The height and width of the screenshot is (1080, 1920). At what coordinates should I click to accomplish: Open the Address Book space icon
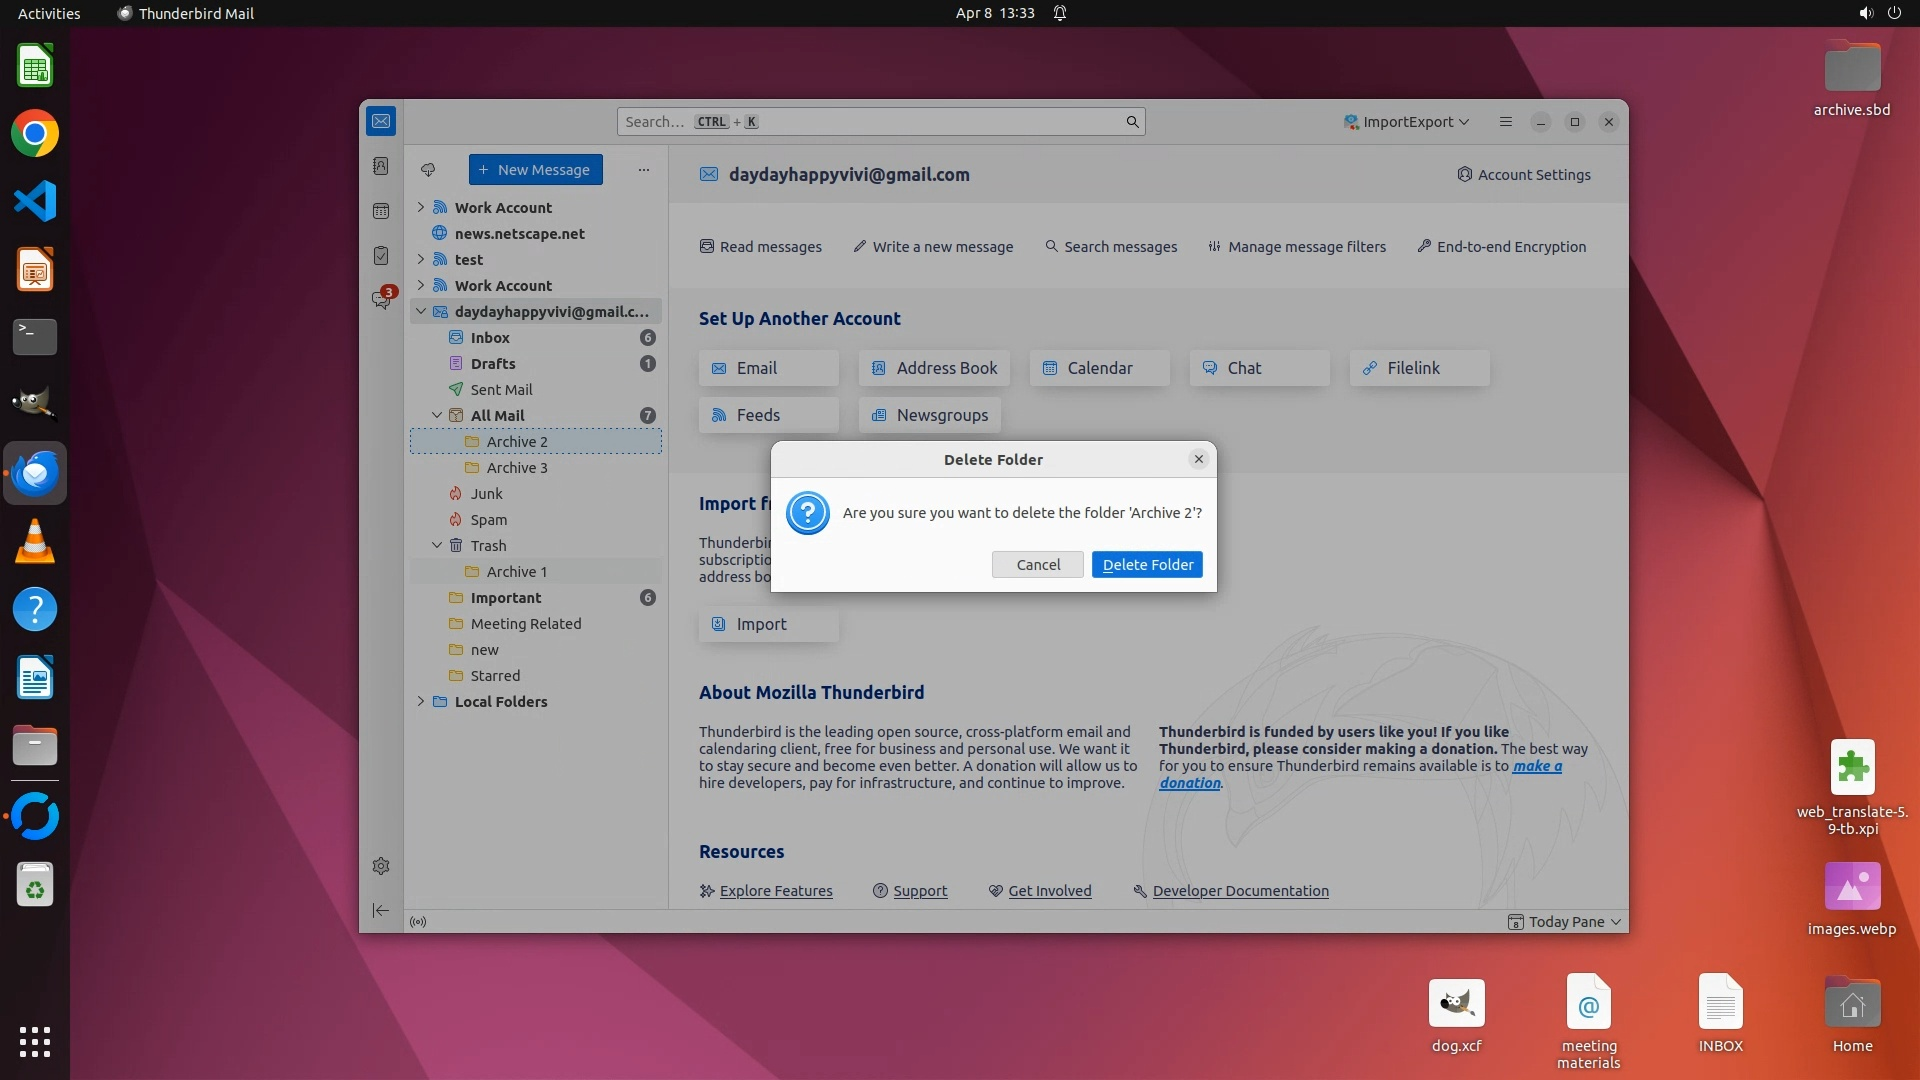pyautogui.click(x=381, y=166)
